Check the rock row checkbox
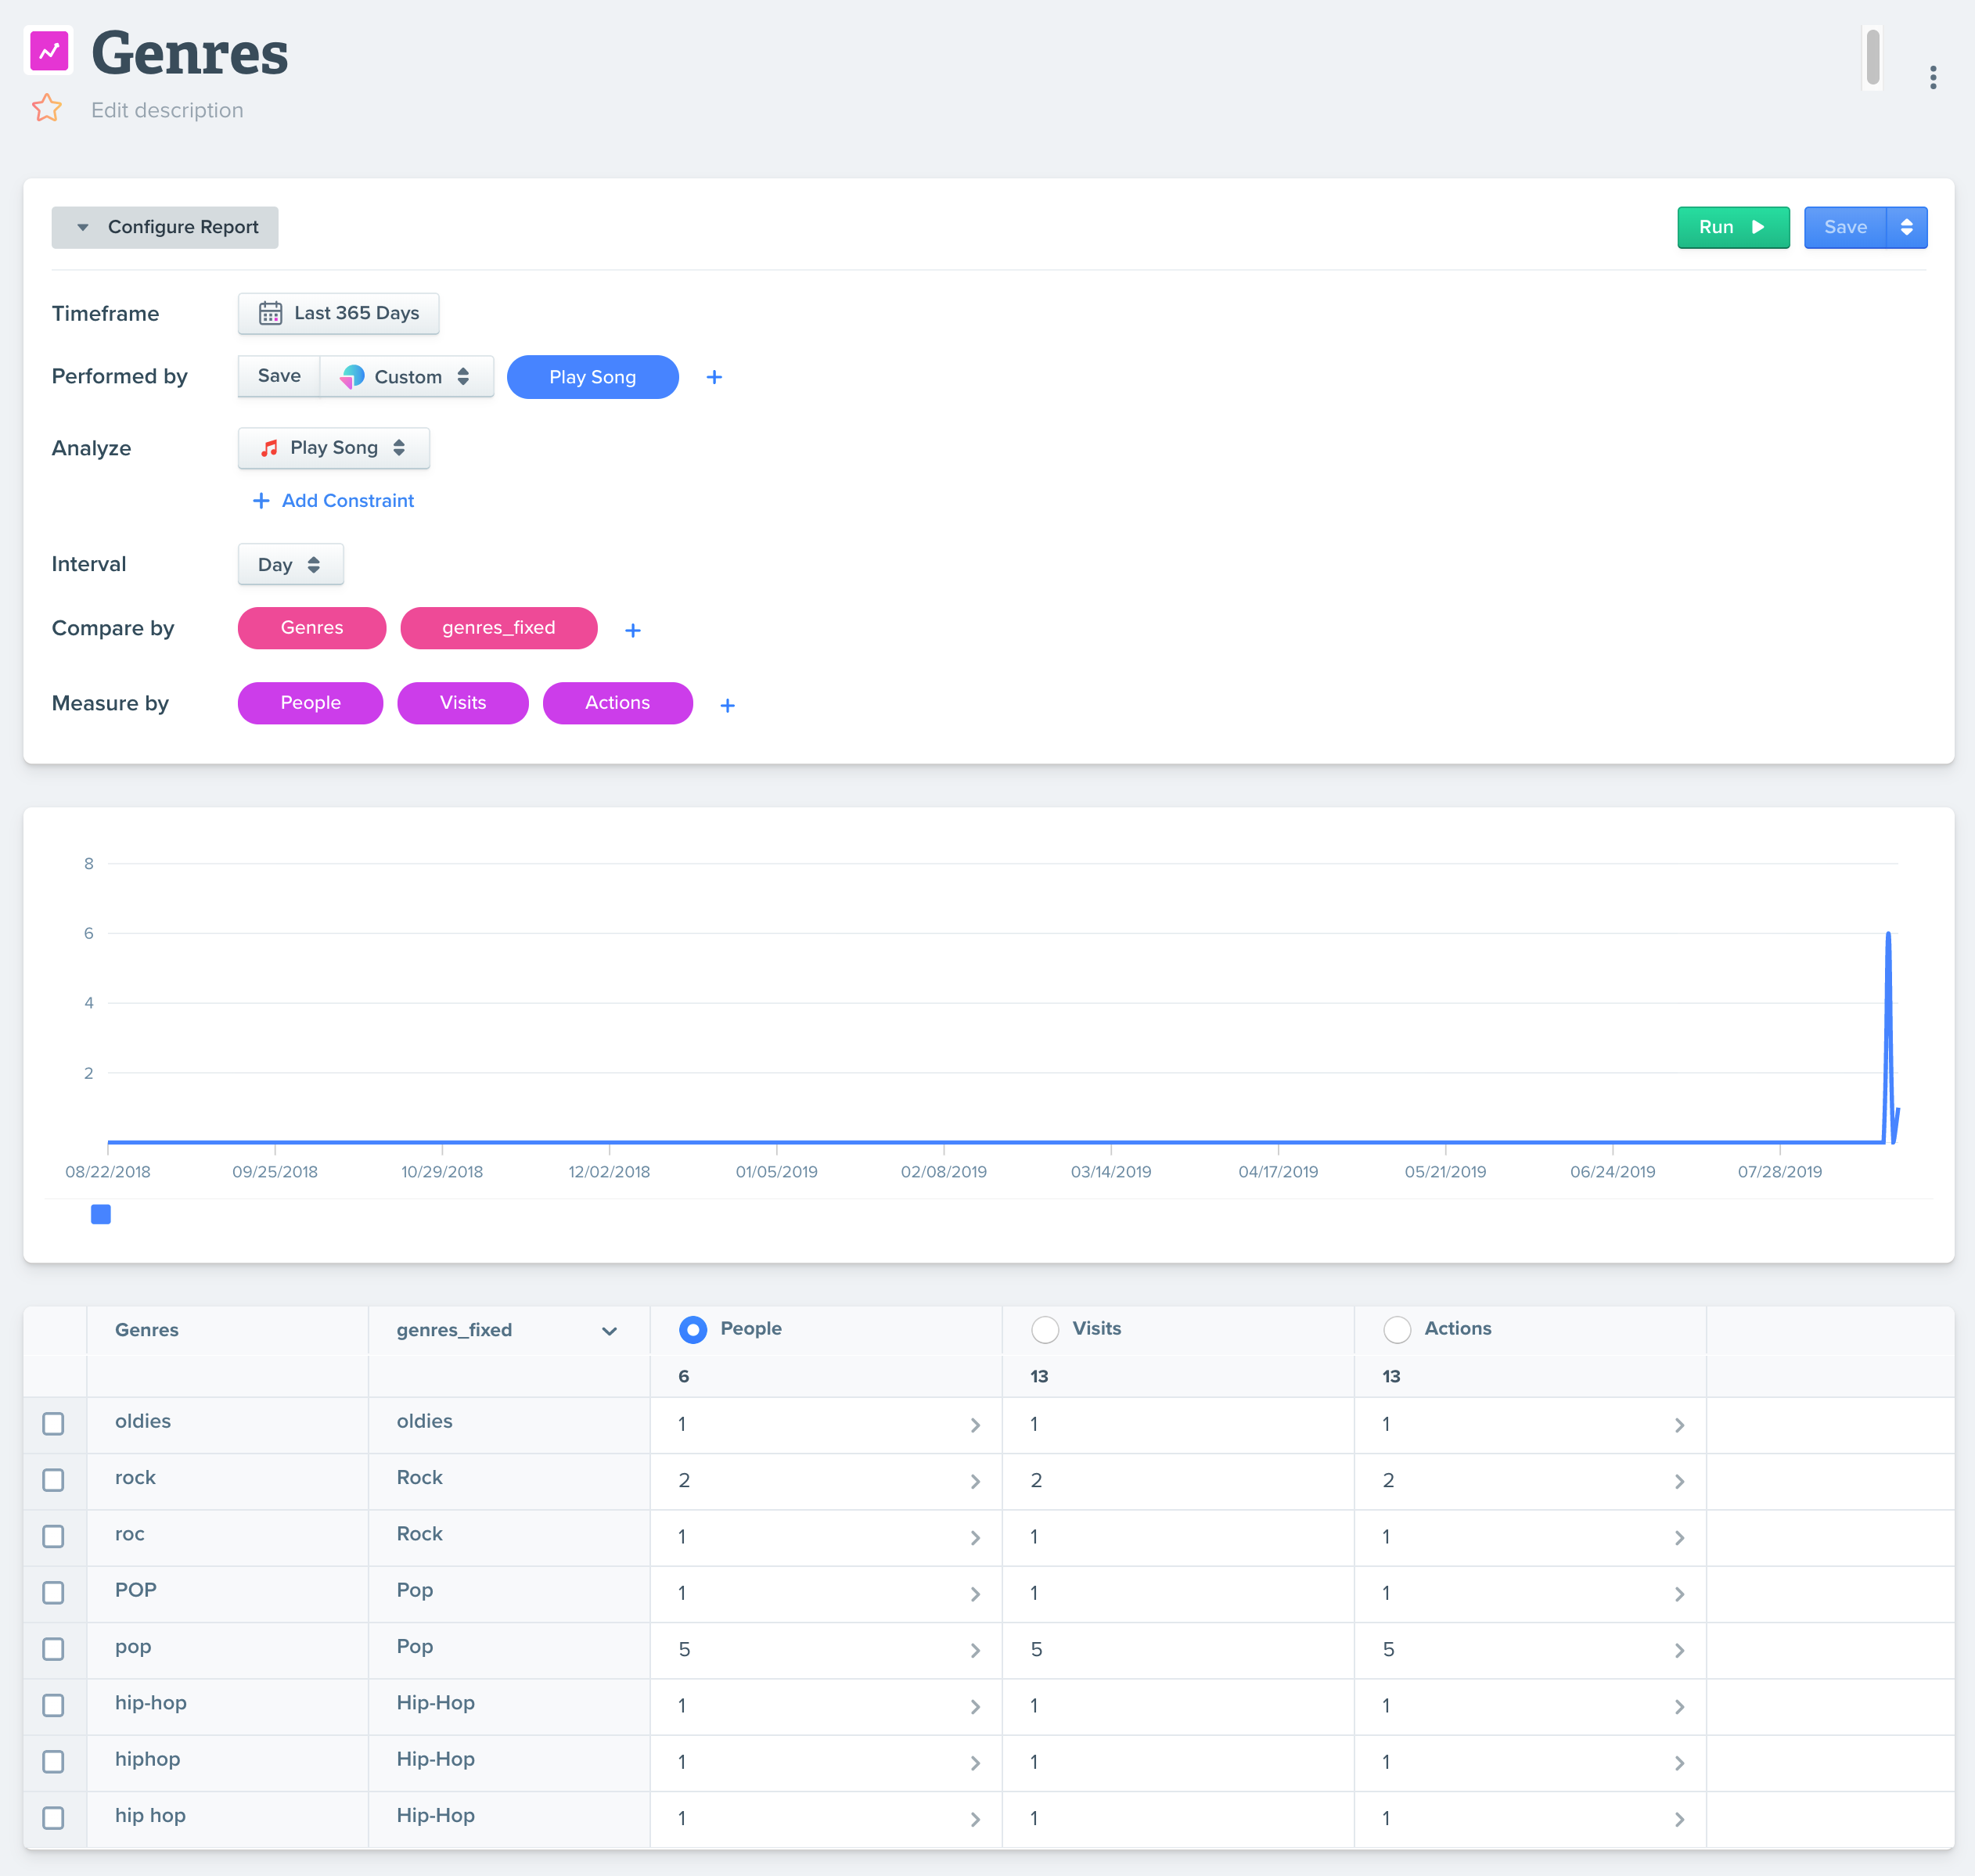The height and width of the screenshot is (1876, 1975). click(53, 1480)
